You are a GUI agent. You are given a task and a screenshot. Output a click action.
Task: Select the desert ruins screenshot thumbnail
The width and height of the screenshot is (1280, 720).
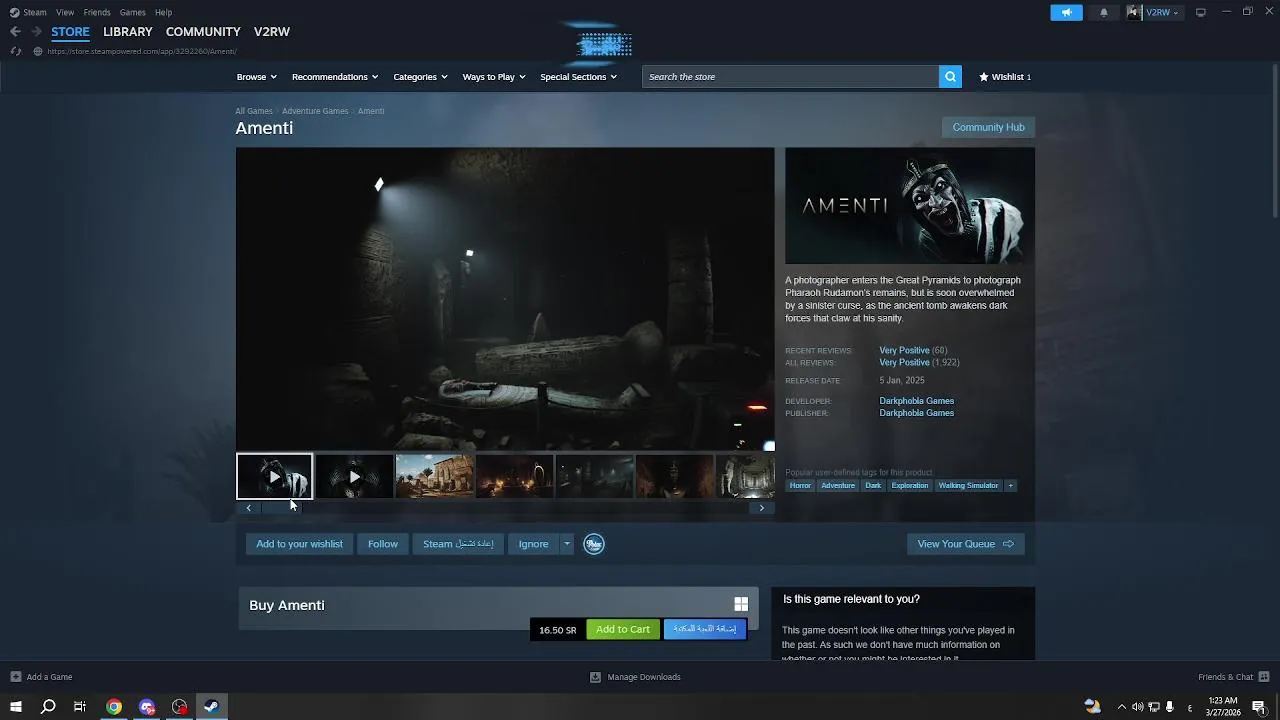pyautogui.click(x=434, y=477)
